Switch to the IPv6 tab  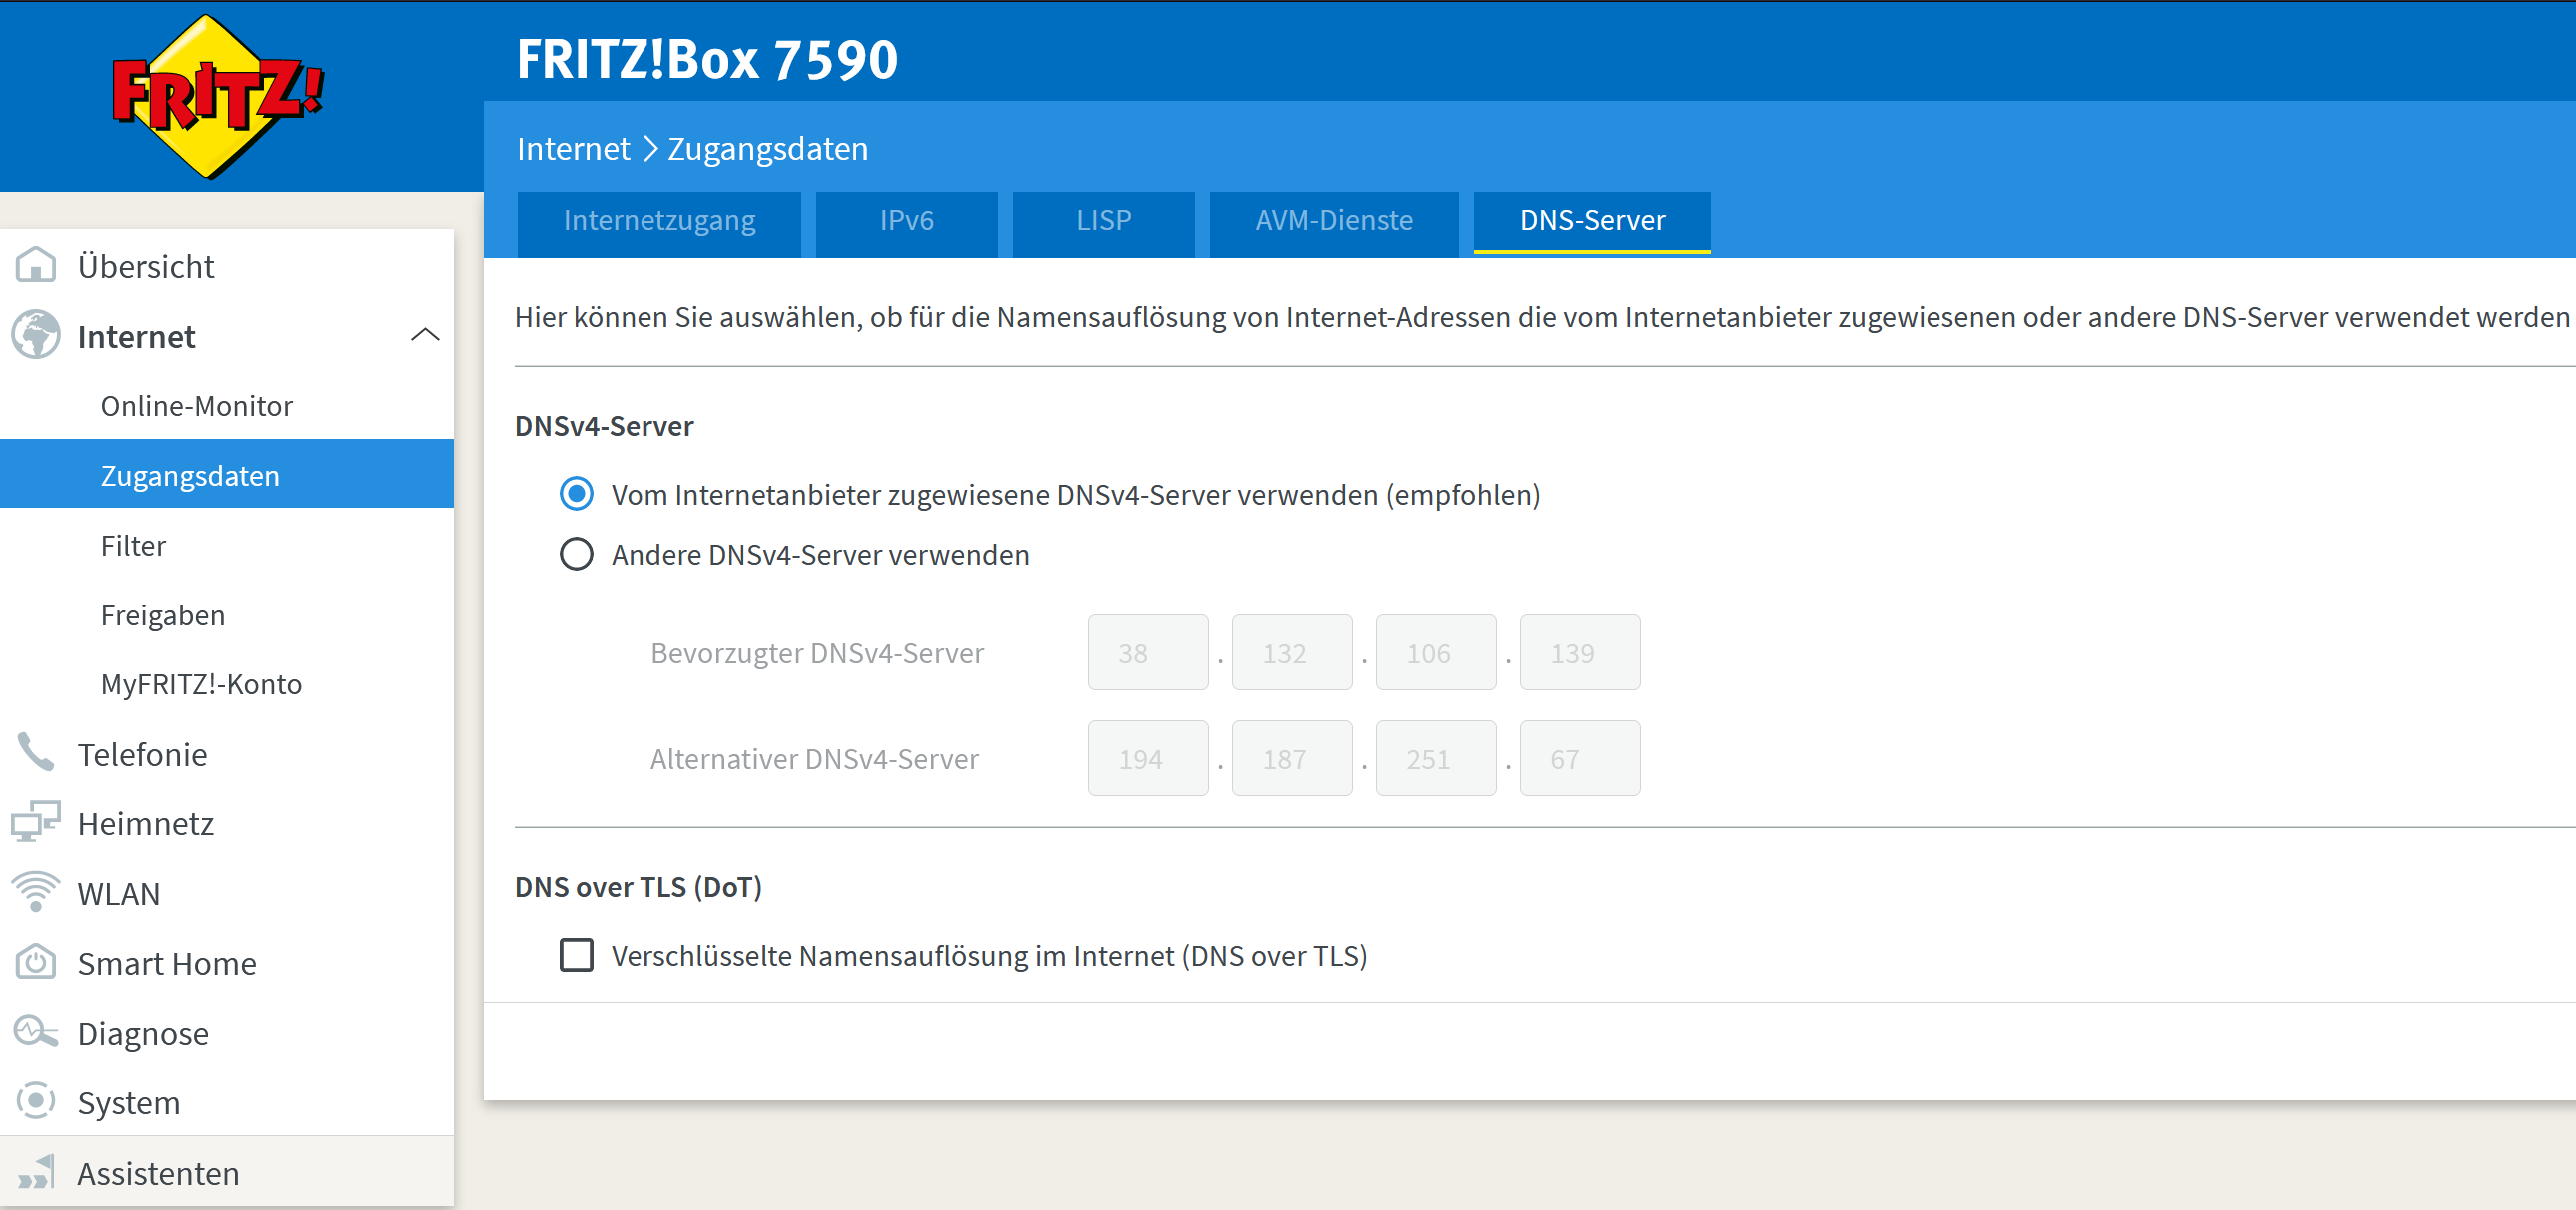pyautogui.click(x=906, y=220)
